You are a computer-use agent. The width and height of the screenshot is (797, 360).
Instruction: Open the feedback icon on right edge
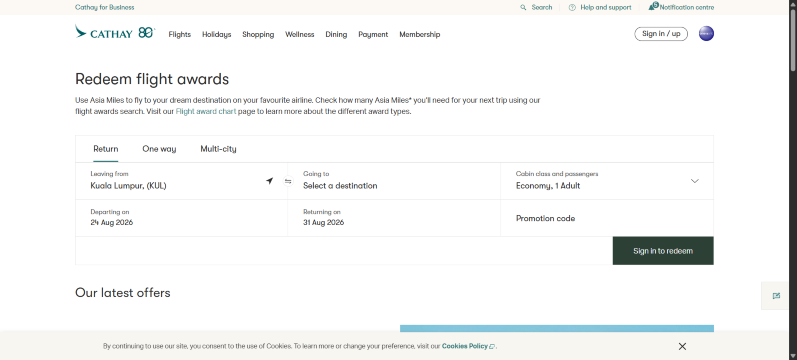[776, 295]
